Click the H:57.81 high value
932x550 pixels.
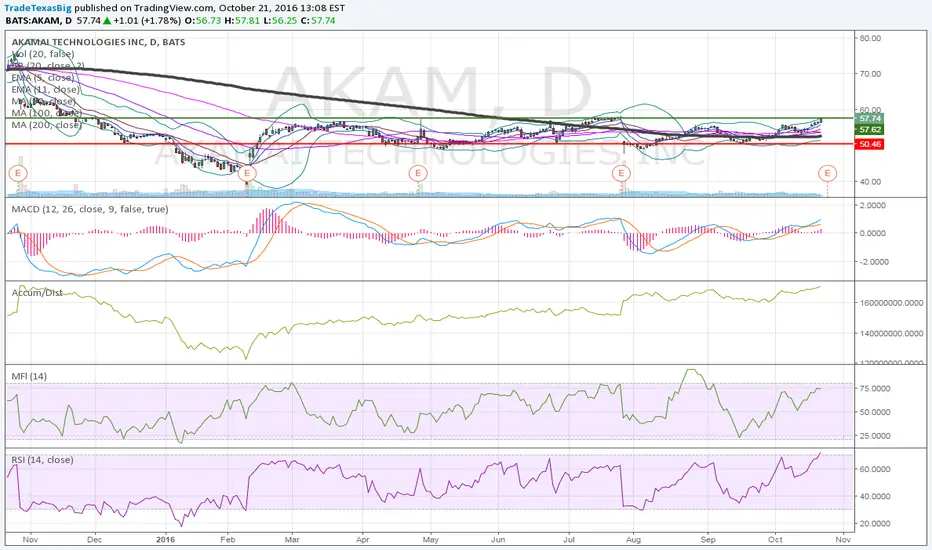(x=242, y=21)
